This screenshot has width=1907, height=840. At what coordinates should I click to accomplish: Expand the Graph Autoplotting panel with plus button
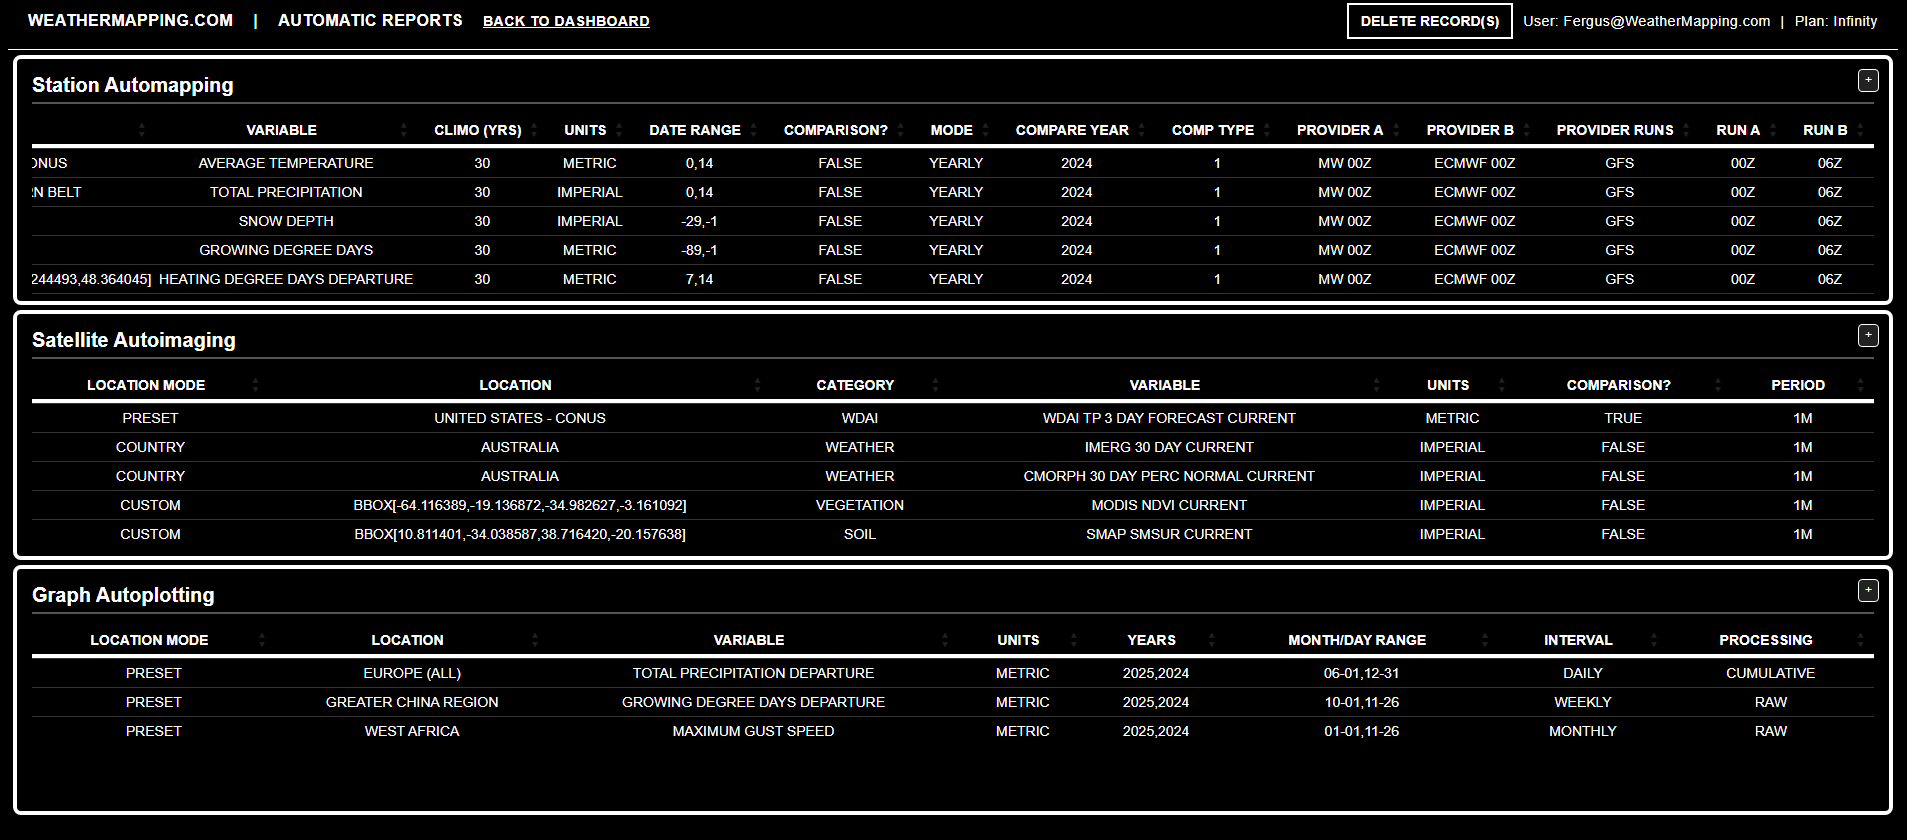tap(1867, 591)
